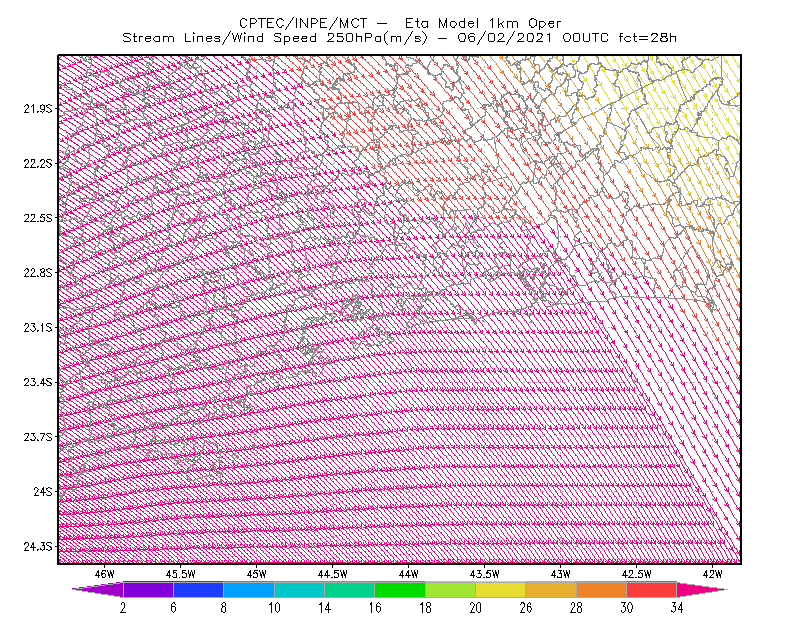
Task: Click the red 30-34 colorbar segment
Action: coord(652,589)
